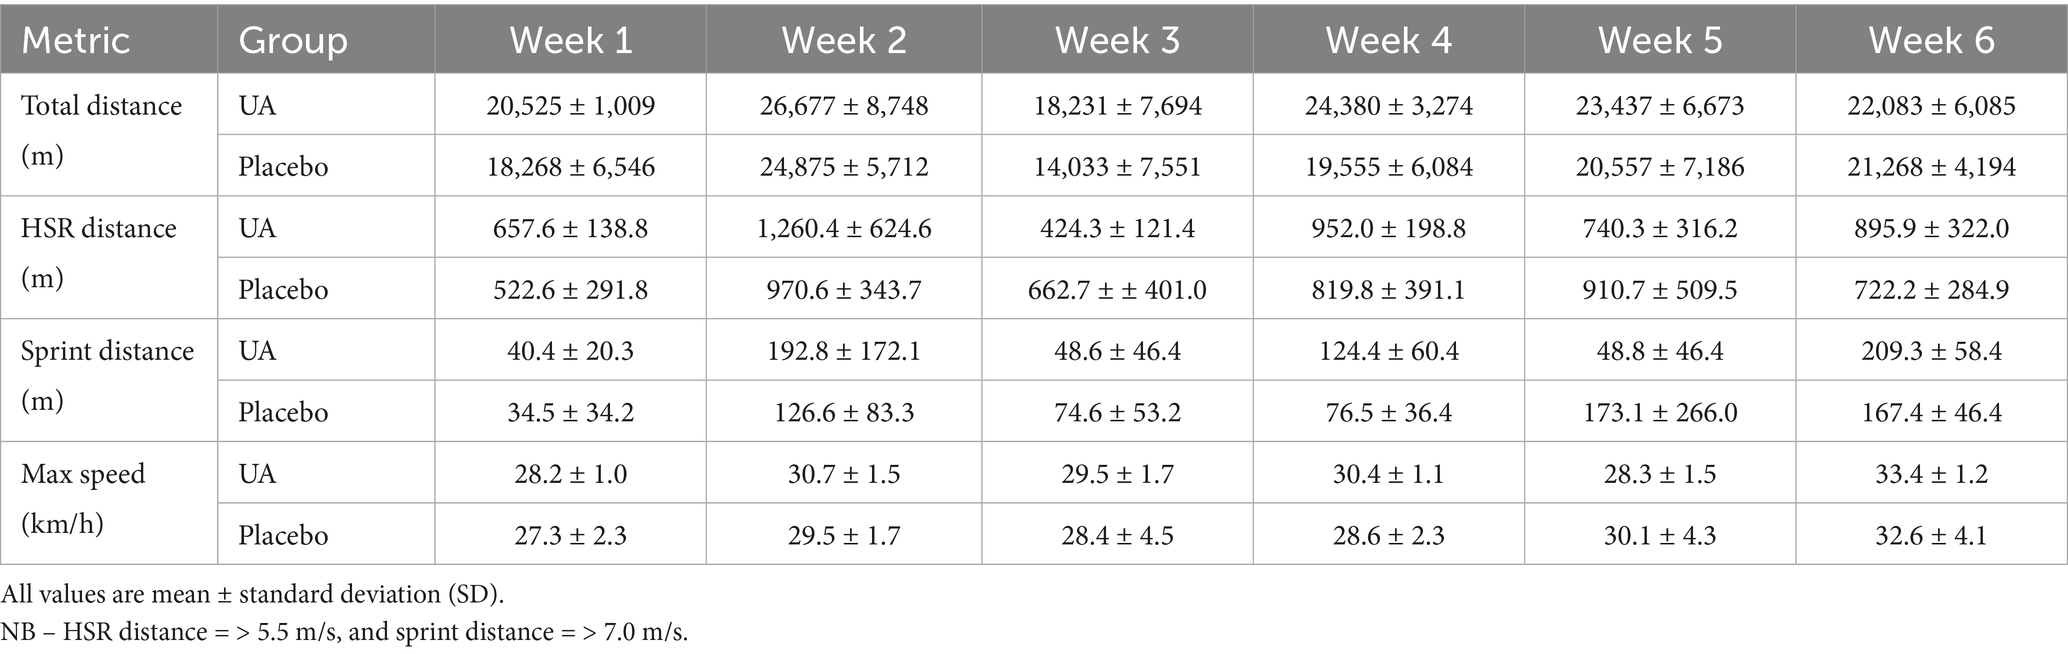
Task: Select the 173.1 ± 266.0 value
Action: pos(1660,412)
